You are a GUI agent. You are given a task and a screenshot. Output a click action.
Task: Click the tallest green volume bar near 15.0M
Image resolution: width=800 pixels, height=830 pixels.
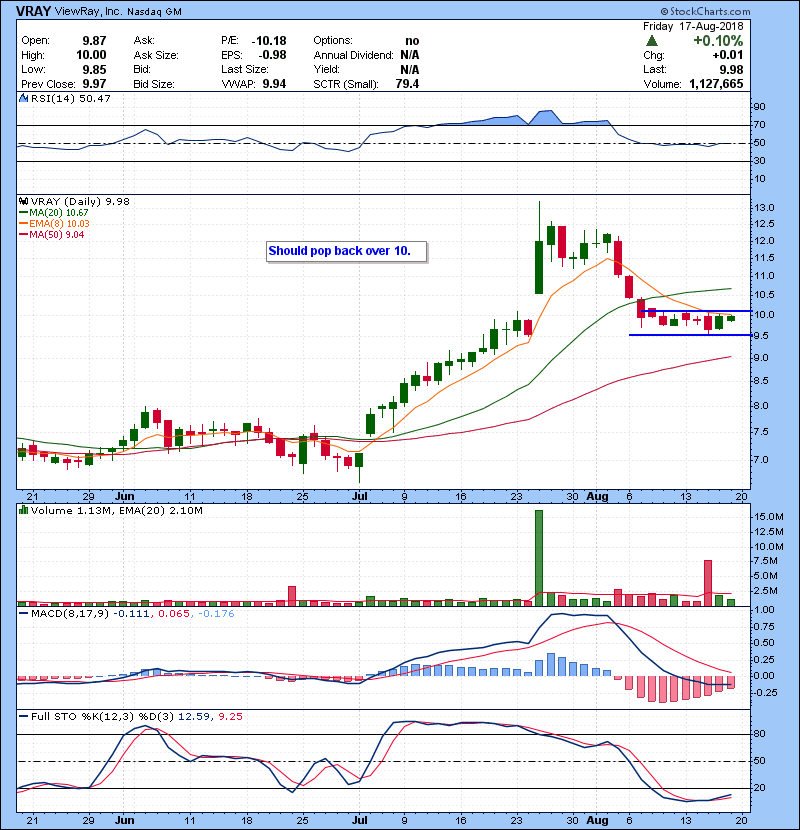pos(539,558)
